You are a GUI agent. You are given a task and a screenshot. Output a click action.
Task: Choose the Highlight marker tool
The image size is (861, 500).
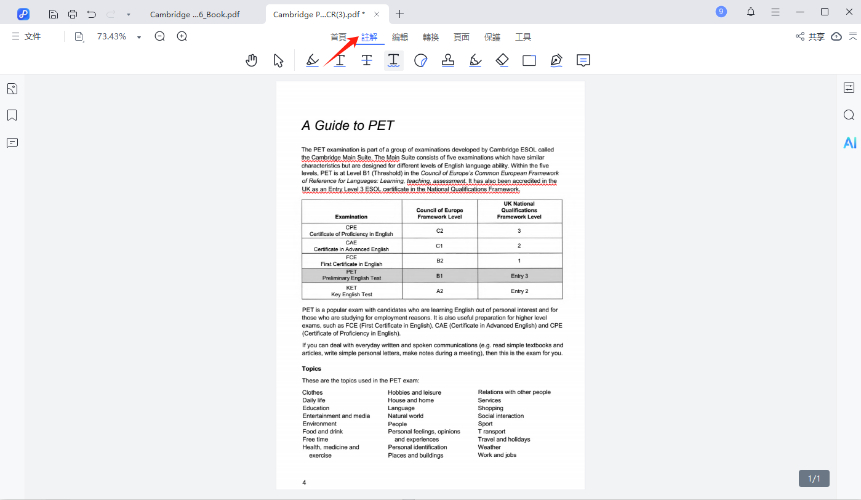(x=312, y=60)
